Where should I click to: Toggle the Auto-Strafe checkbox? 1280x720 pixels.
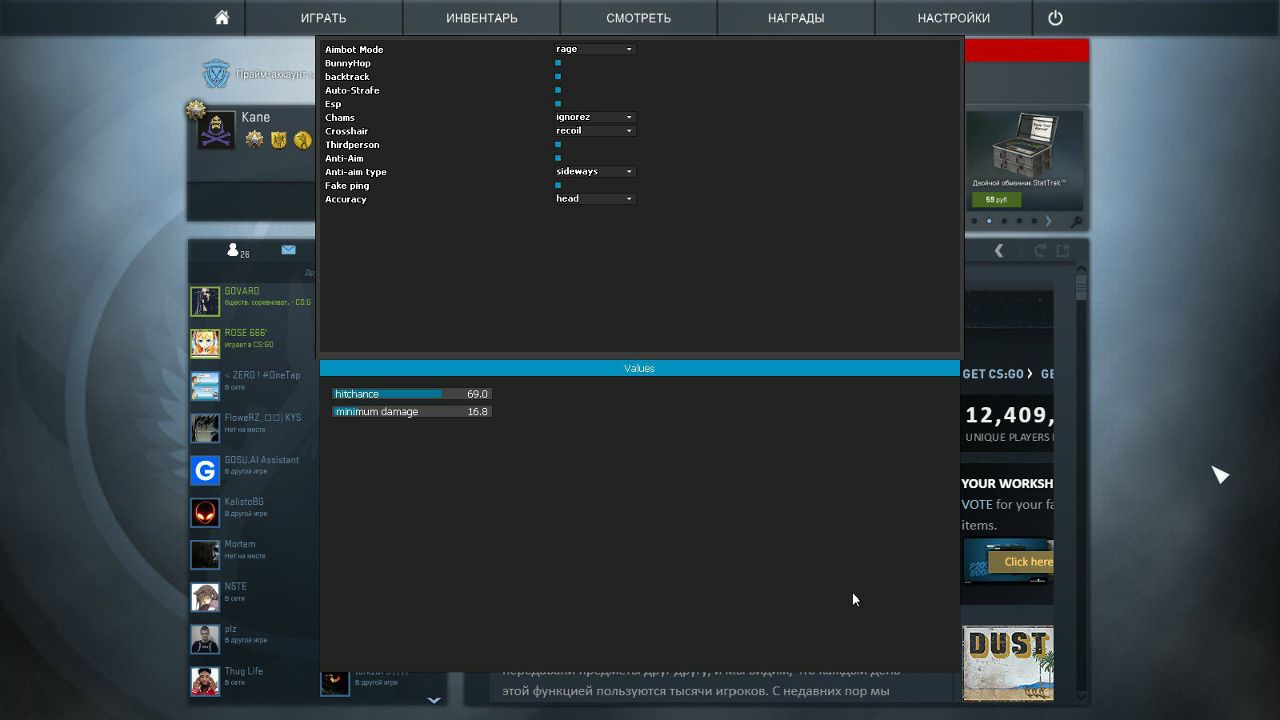tap(558, 90)
